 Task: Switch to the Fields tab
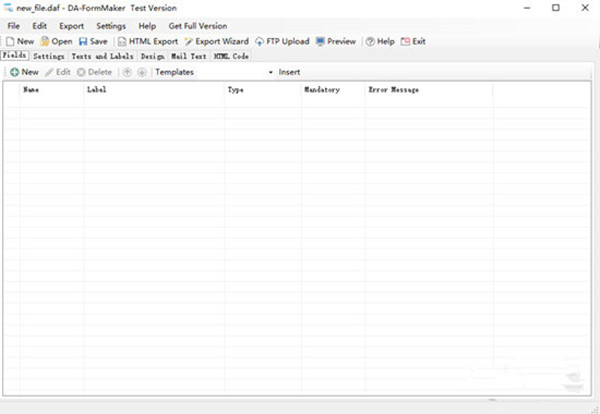click(x=15, y=55)
